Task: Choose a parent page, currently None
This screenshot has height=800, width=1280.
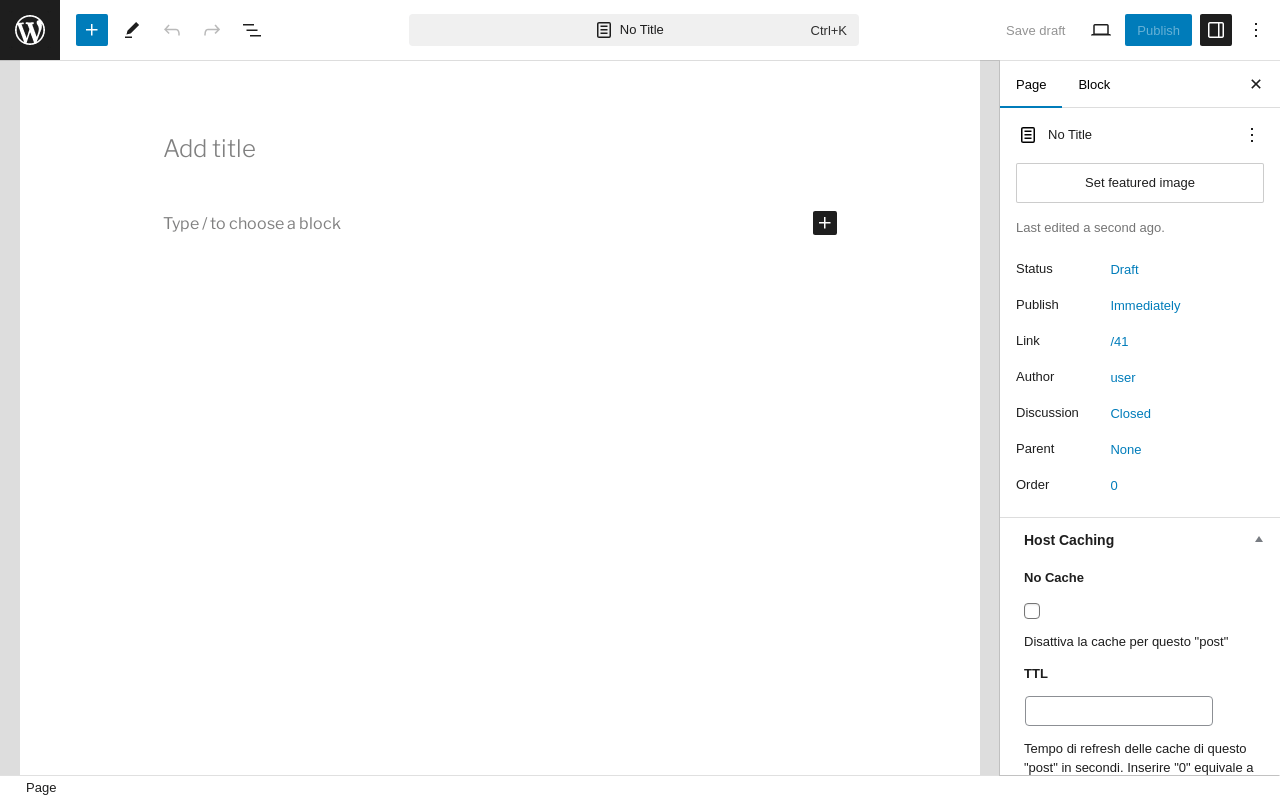Action: (x=1126, y=450)
